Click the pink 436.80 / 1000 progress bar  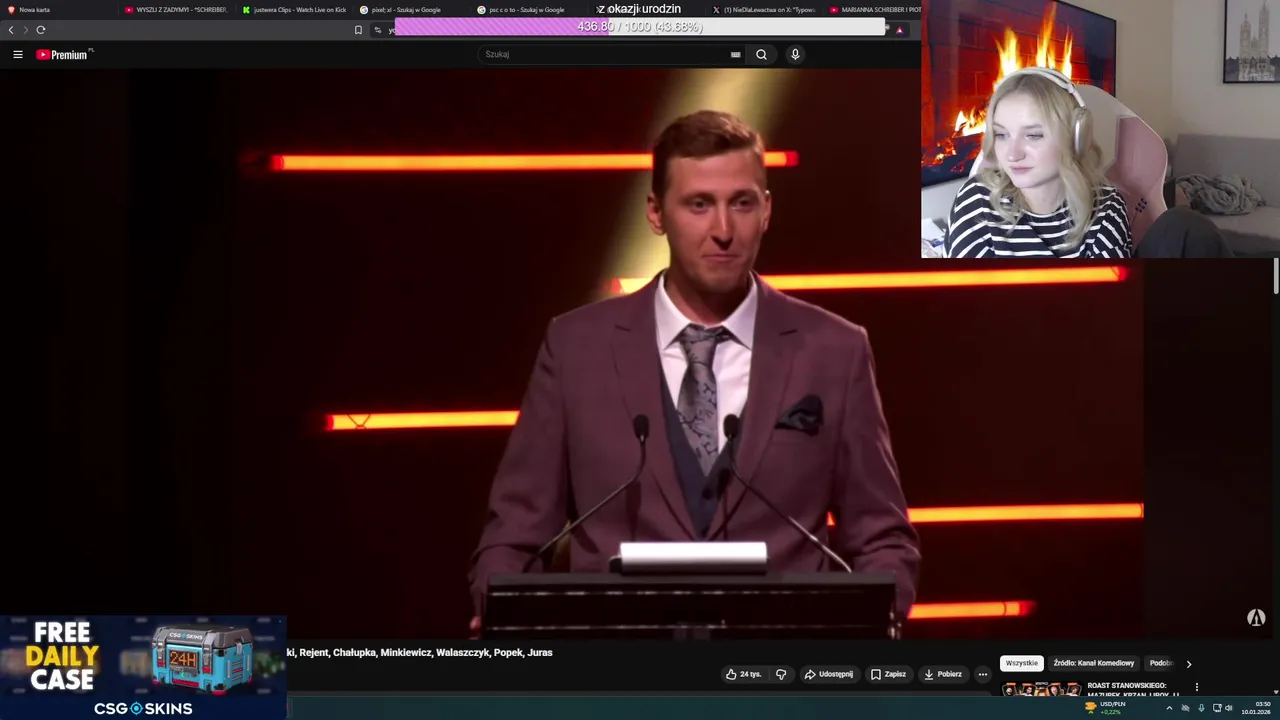click(640, 27)
